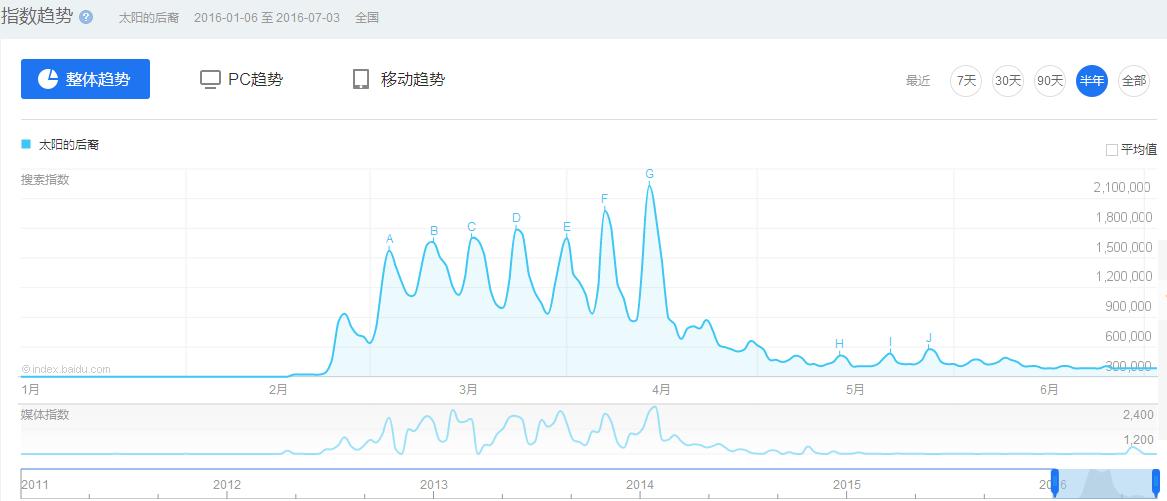Viewport: 1167px width, 501px height.
Task: Click news marker F on the trend line
Action: [605, 199]
